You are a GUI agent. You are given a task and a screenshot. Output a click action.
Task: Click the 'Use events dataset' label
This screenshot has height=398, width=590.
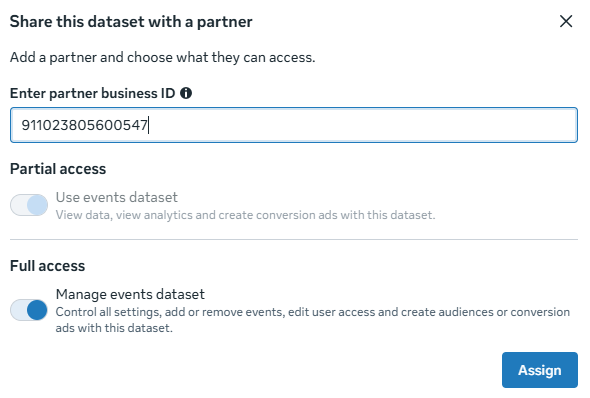[117, 197]
